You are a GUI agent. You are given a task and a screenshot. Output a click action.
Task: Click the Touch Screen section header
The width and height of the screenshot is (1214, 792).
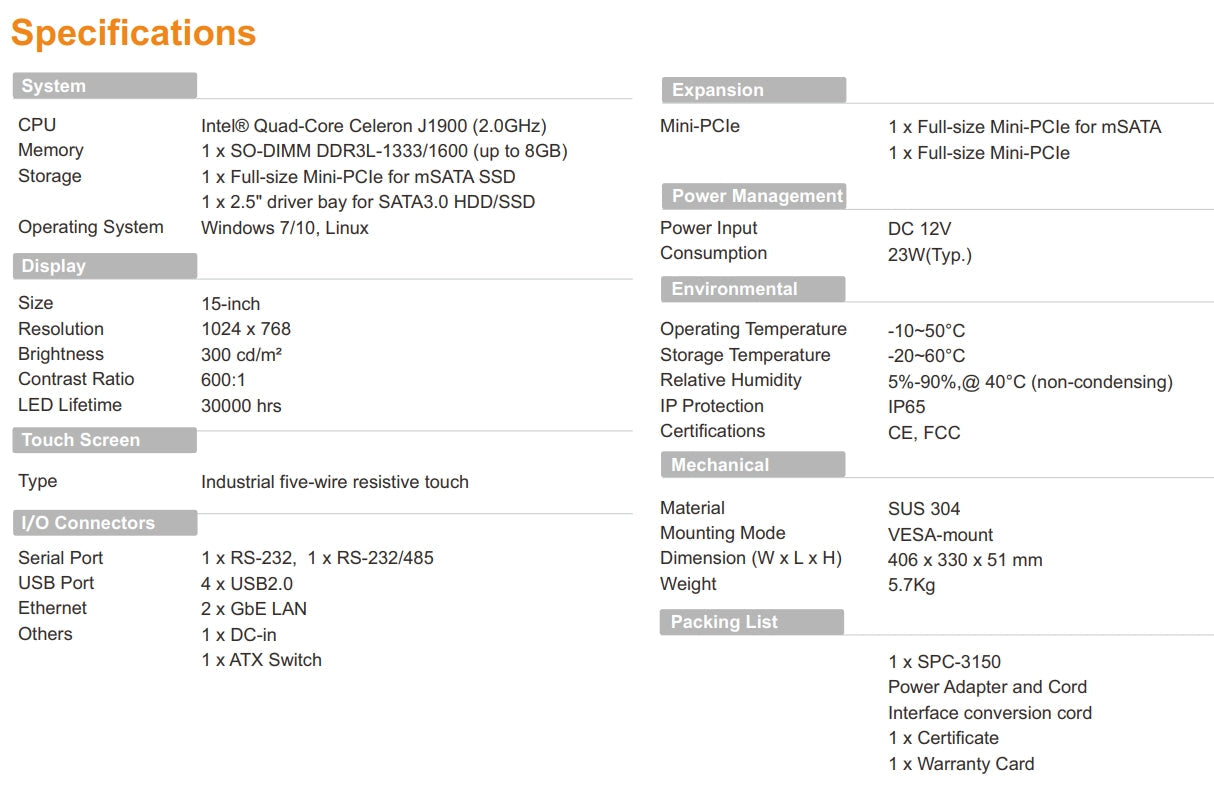pos(81,440)
